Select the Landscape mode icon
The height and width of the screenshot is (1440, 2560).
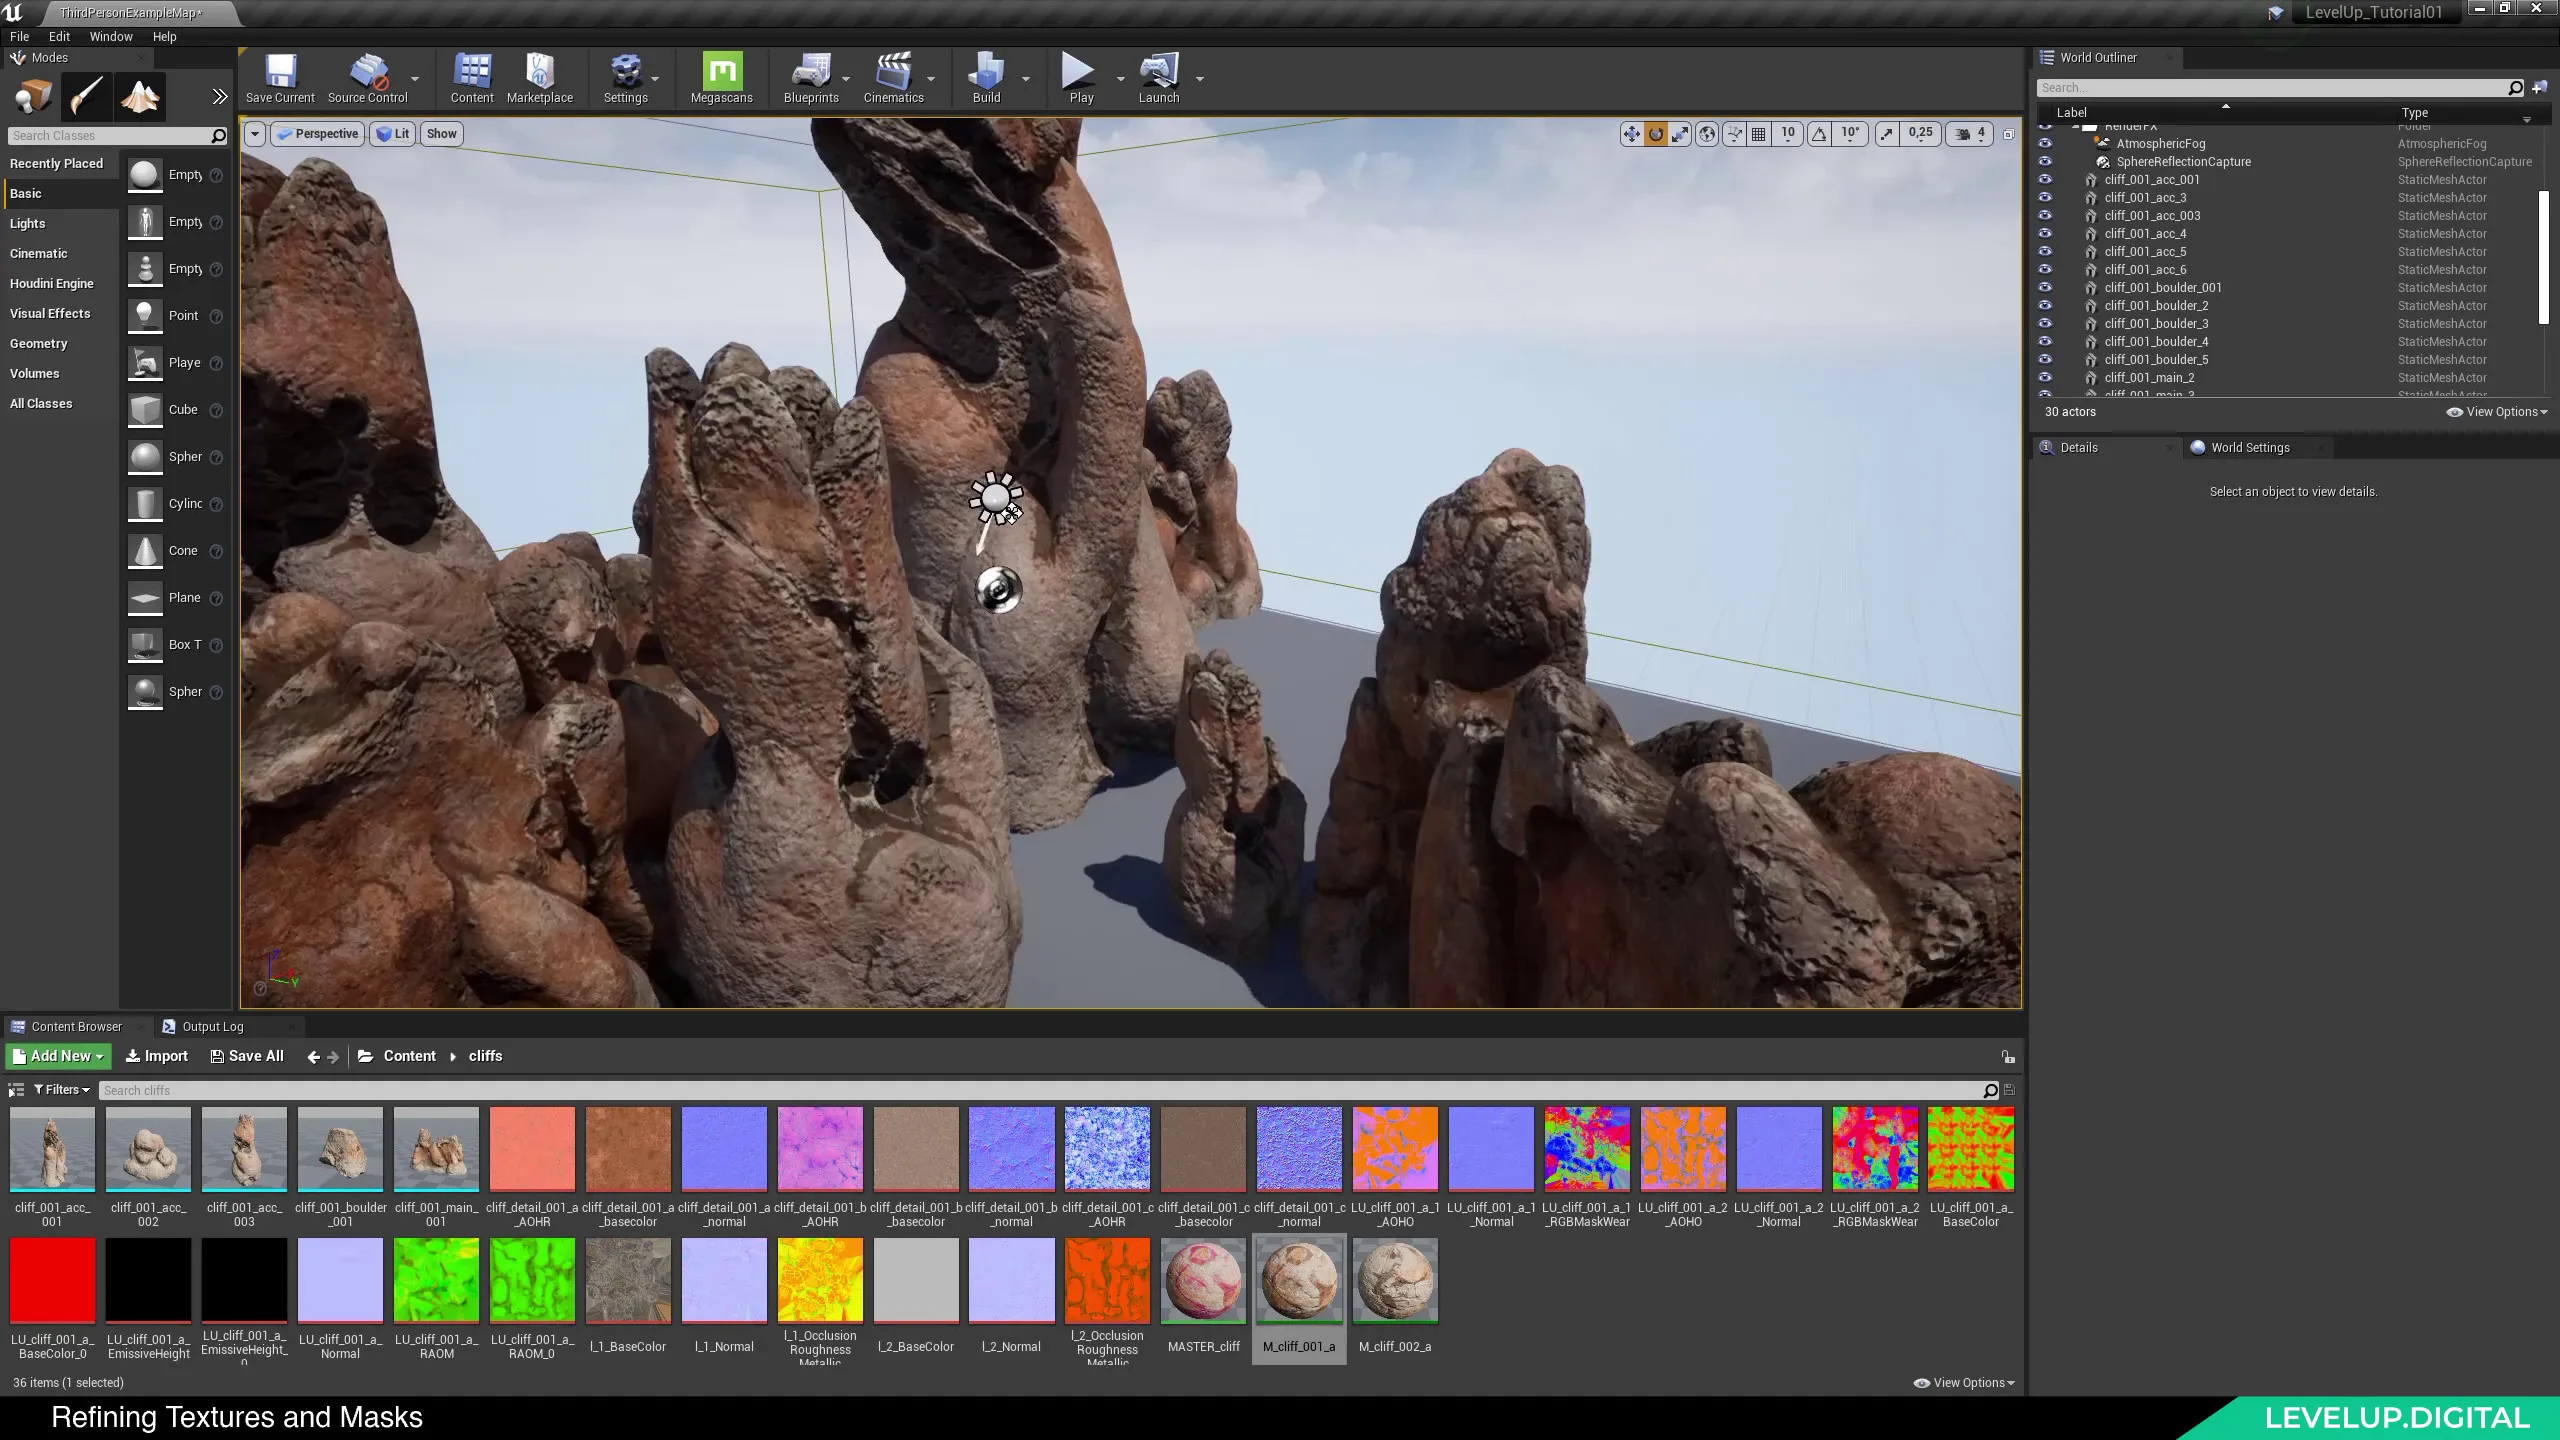tap(140, 97)
